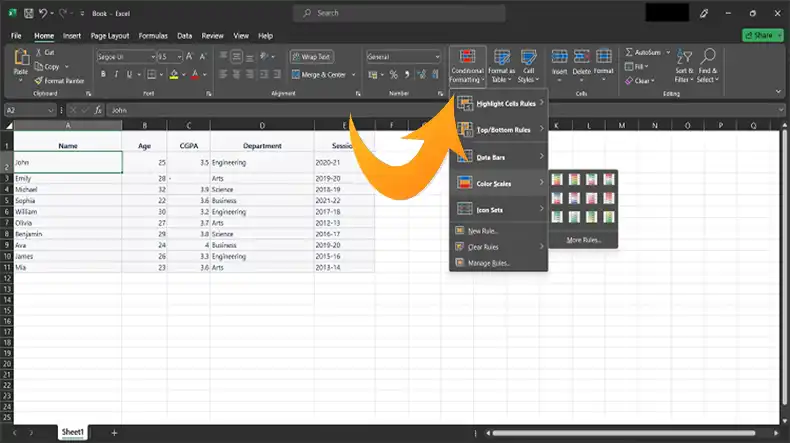
Task: Apply the red font color
Action: tap(195, 75)
